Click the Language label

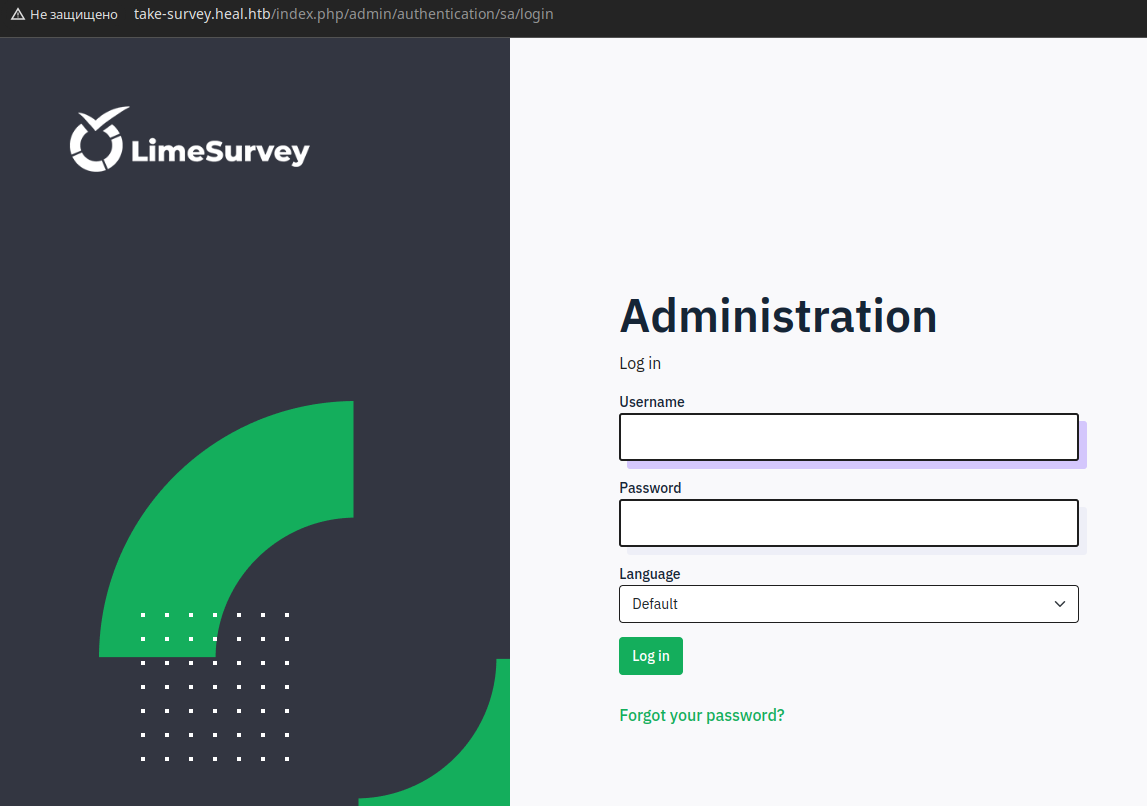pos(650,574)
